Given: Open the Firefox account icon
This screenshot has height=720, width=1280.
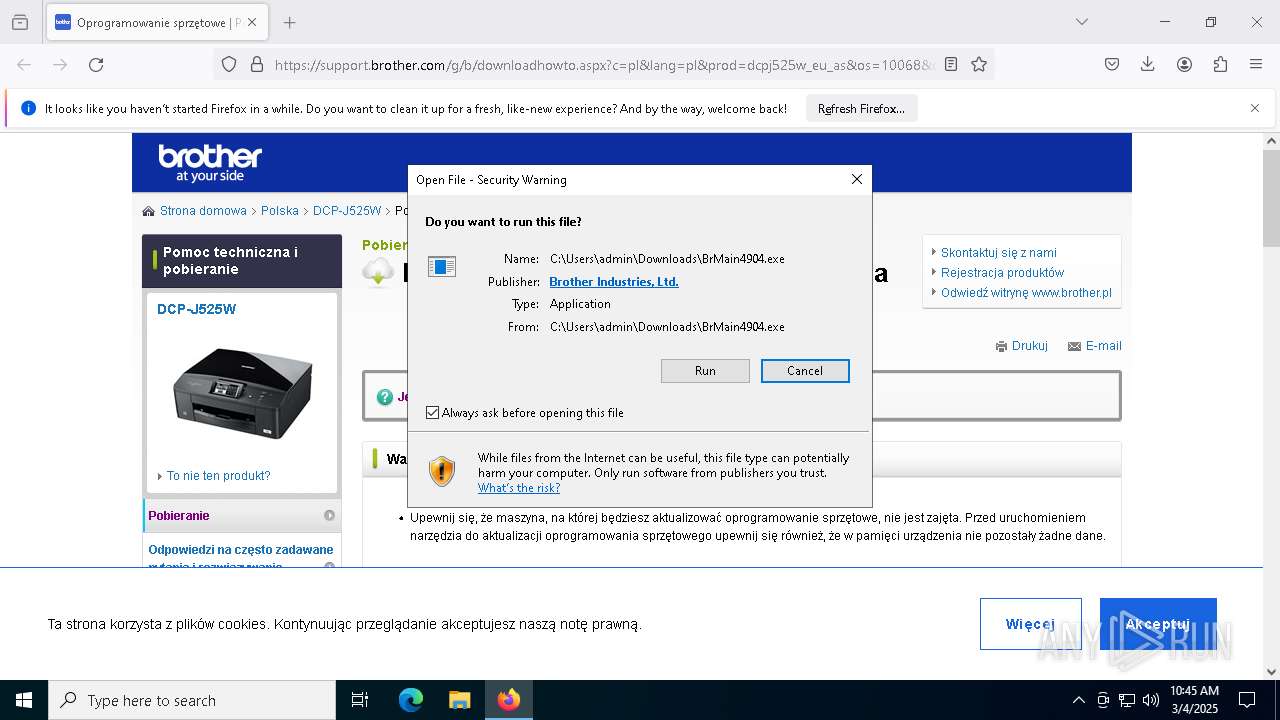Looking at the screenshot, I should (x=1184, y=64).
